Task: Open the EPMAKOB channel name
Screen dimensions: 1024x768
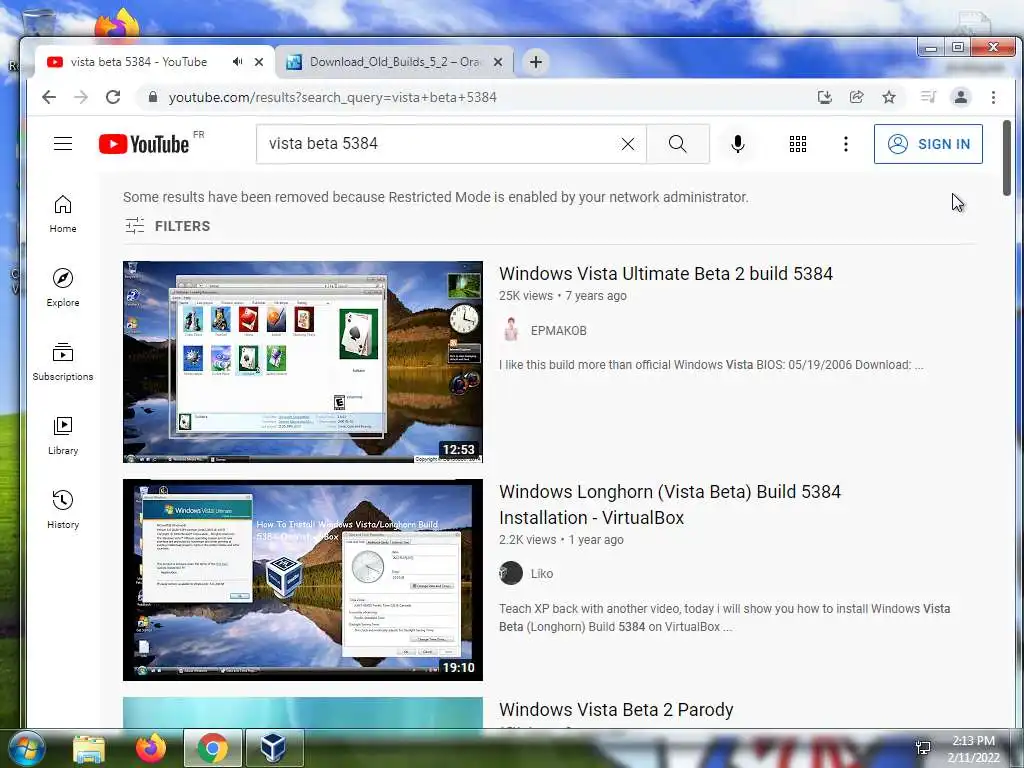Action: click(x=558, y=330)
